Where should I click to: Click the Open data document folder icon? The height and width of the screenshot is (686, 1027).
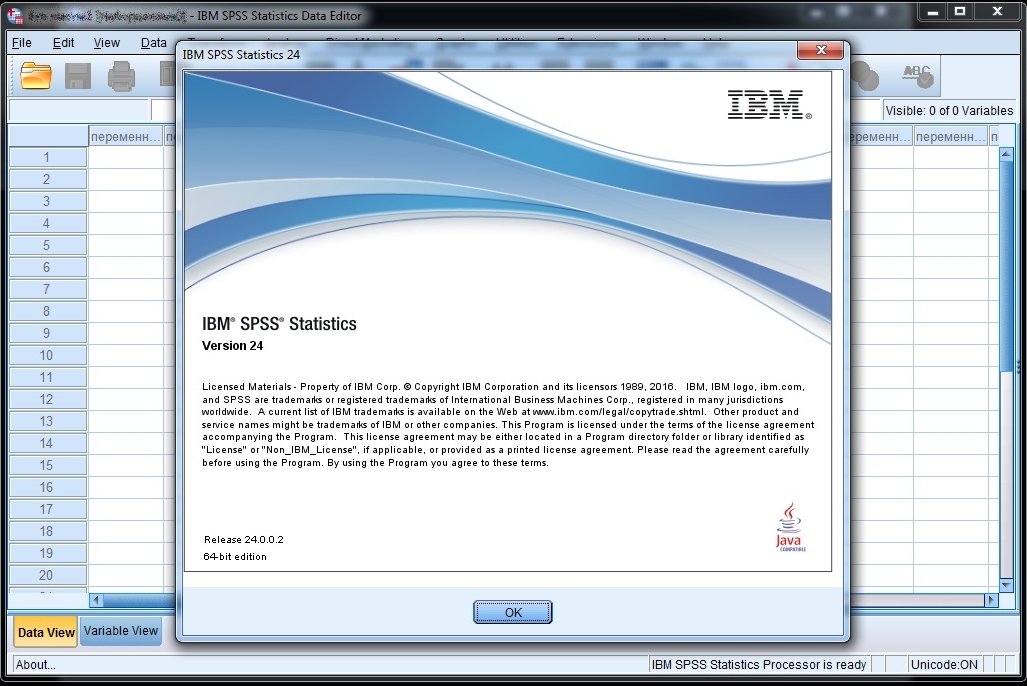click(36, 76)
